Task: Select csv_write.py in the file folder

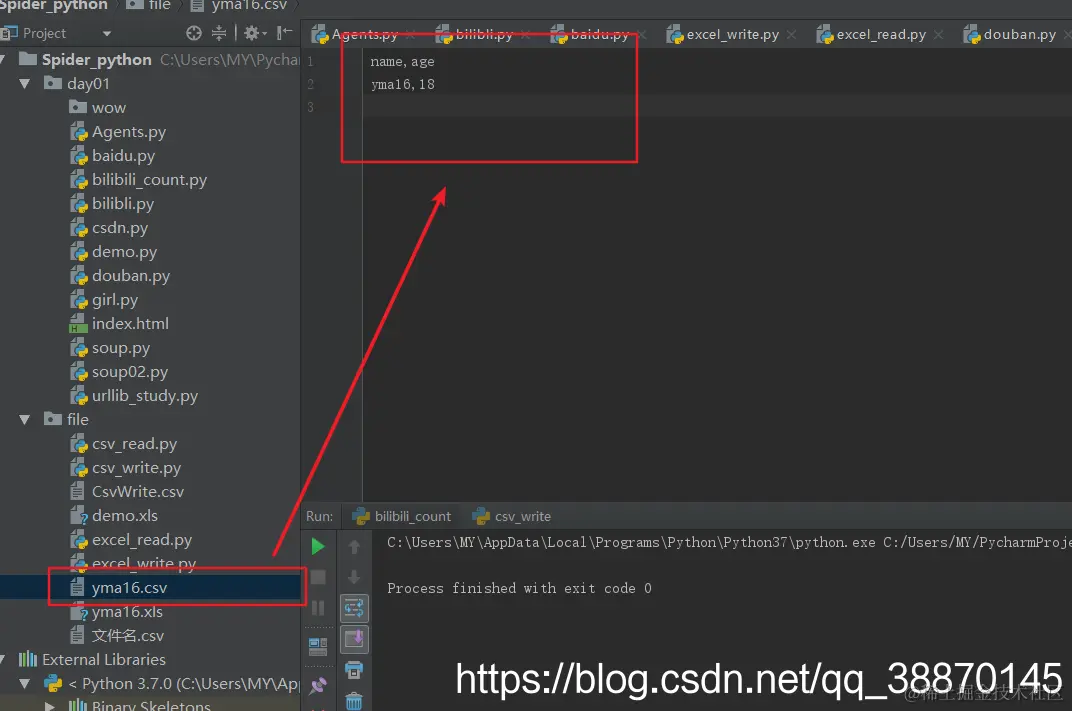Action: [126, 468]
